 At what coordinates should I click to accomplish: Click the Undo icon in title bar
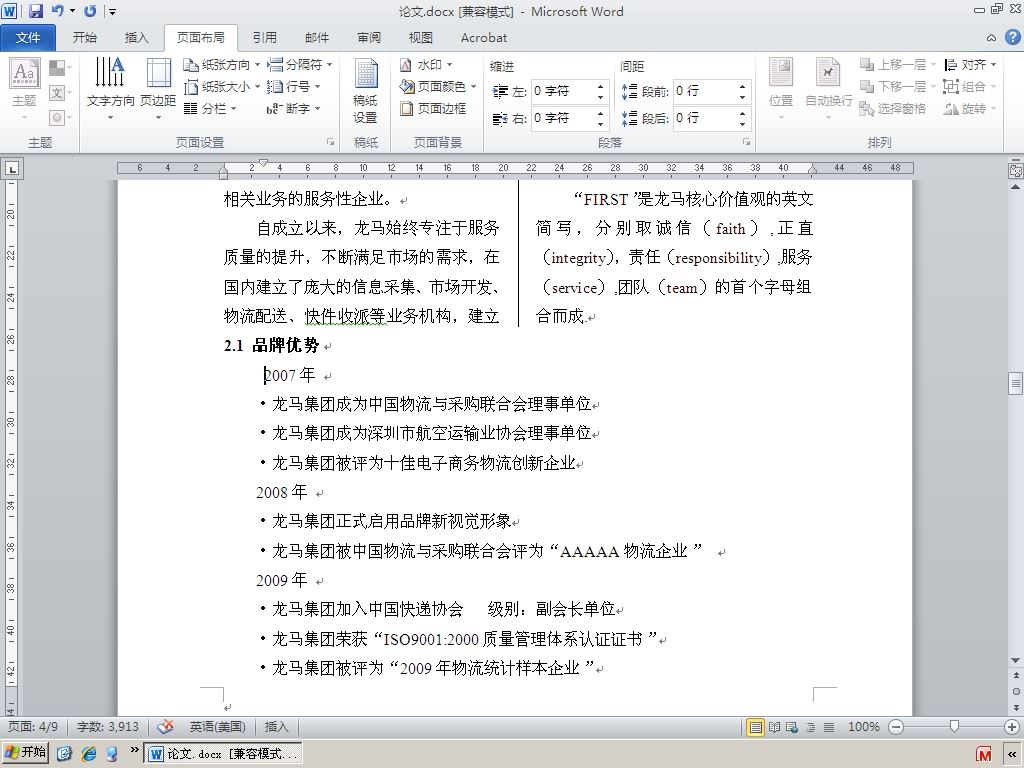coord(58,11)
